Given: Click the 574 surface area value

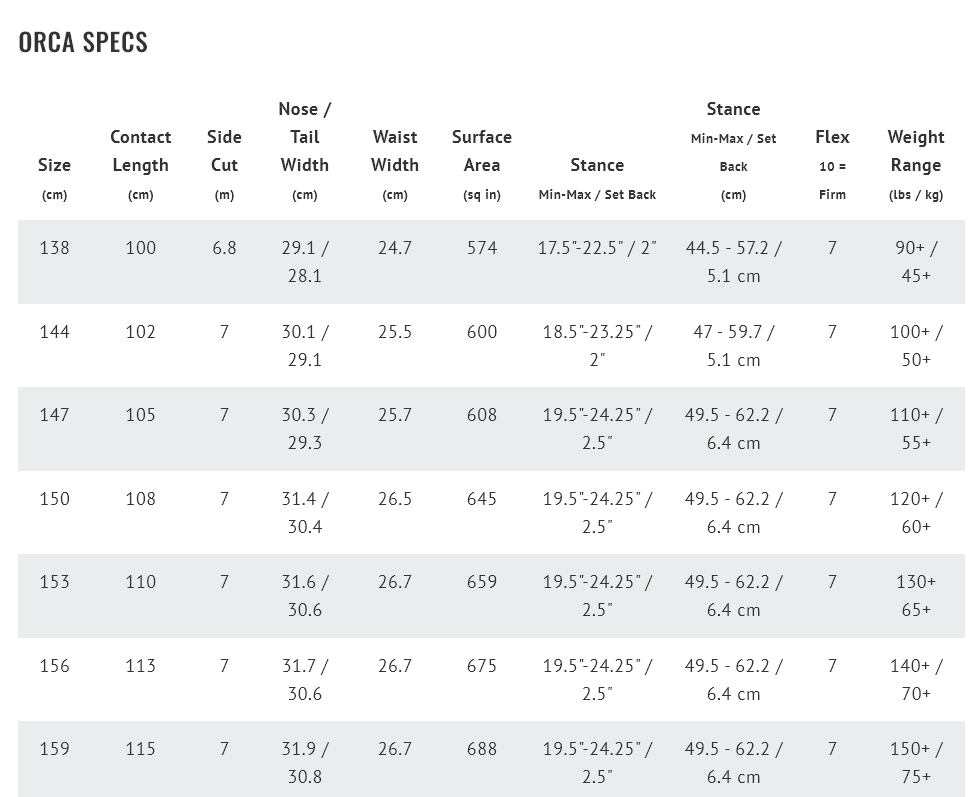Looking at the screenshot, I should 482,248.
